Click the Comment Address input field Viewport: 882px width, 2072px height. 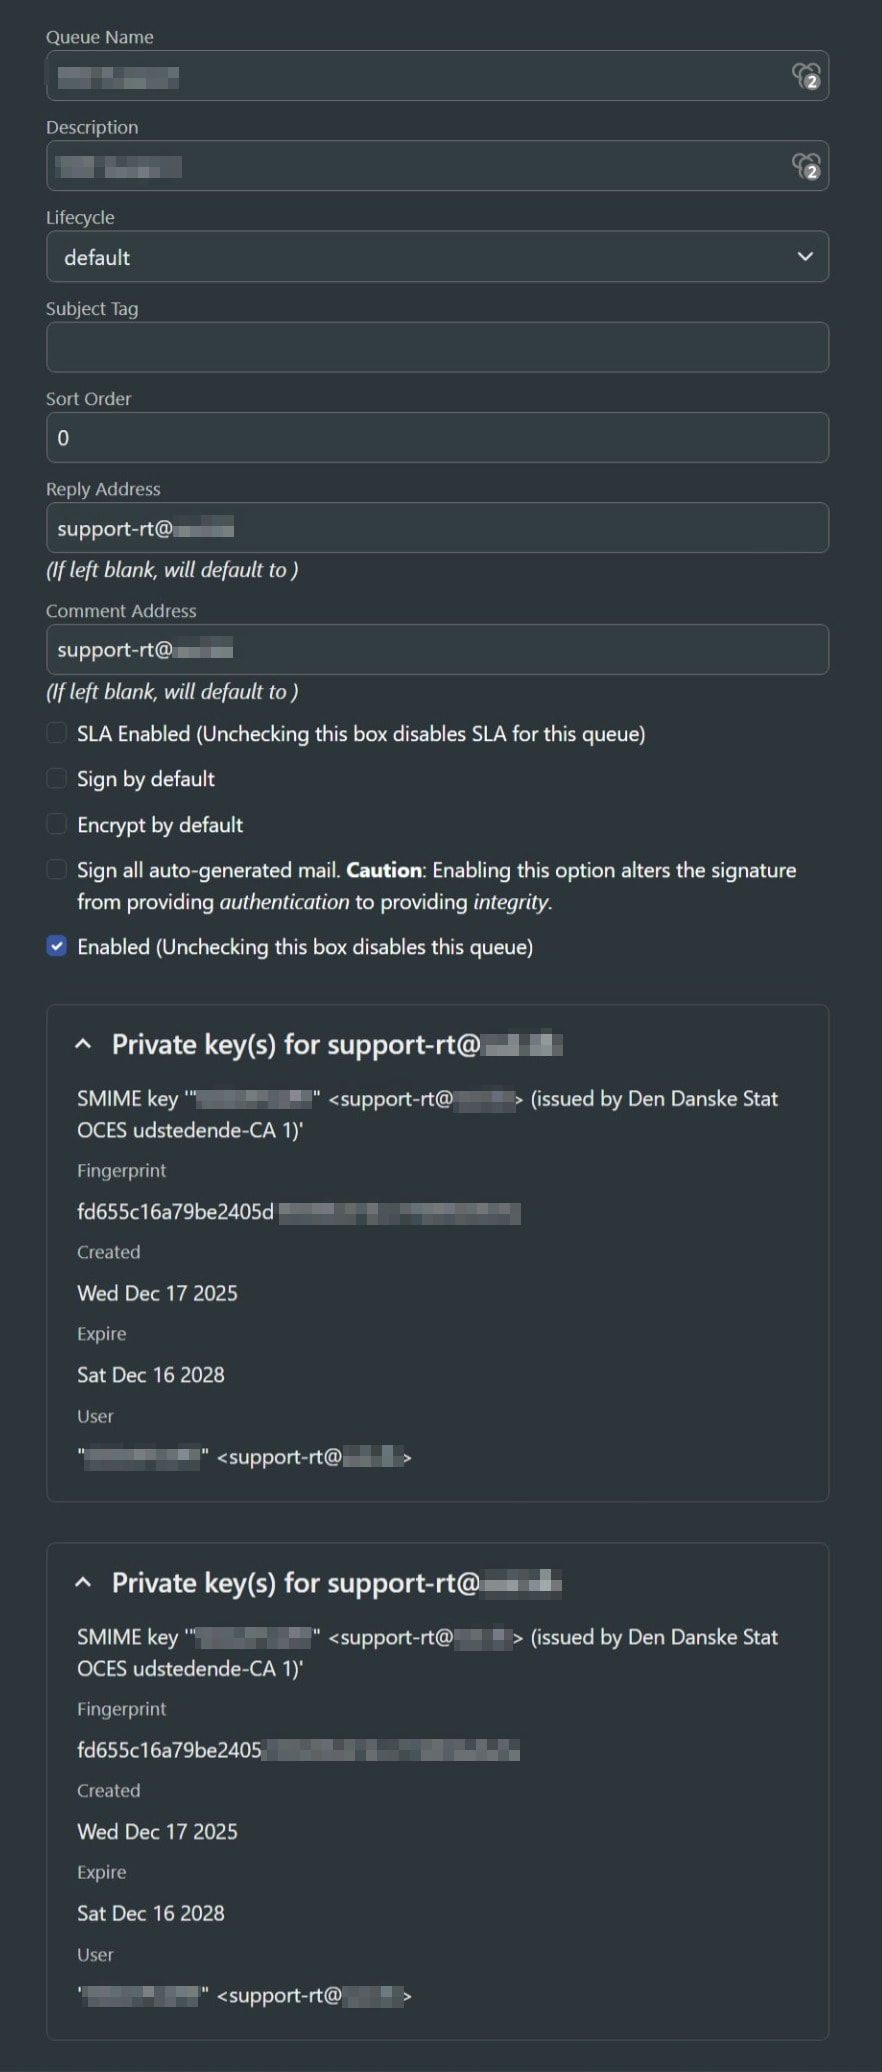point(437,650)
